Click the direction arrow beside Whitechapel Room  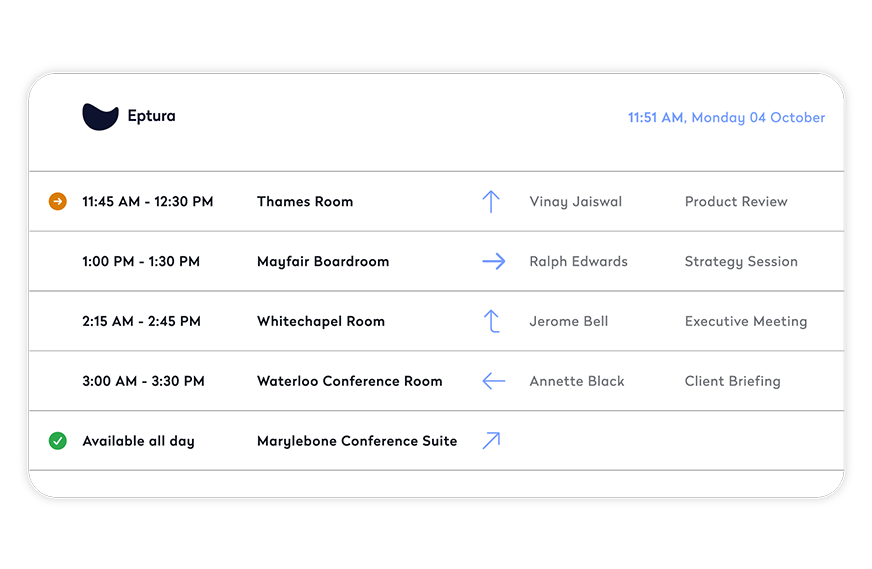pyautogui.click(x=492, y=321)
